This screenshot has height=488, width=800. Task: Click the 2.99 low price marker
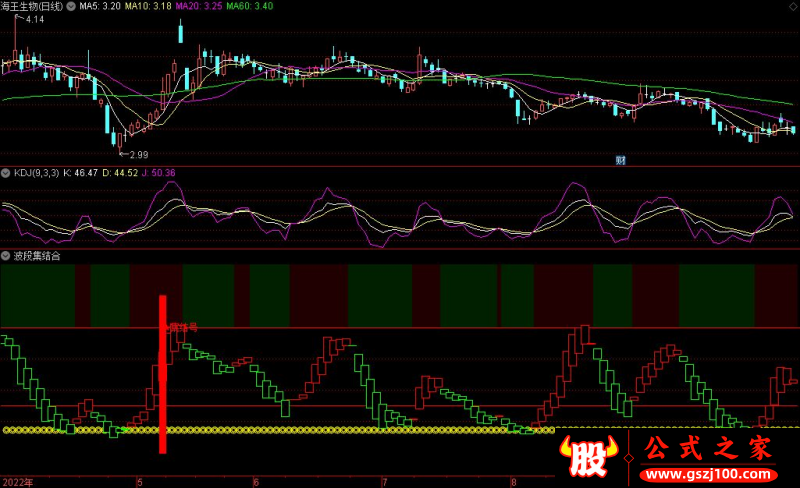click(139, 155)
